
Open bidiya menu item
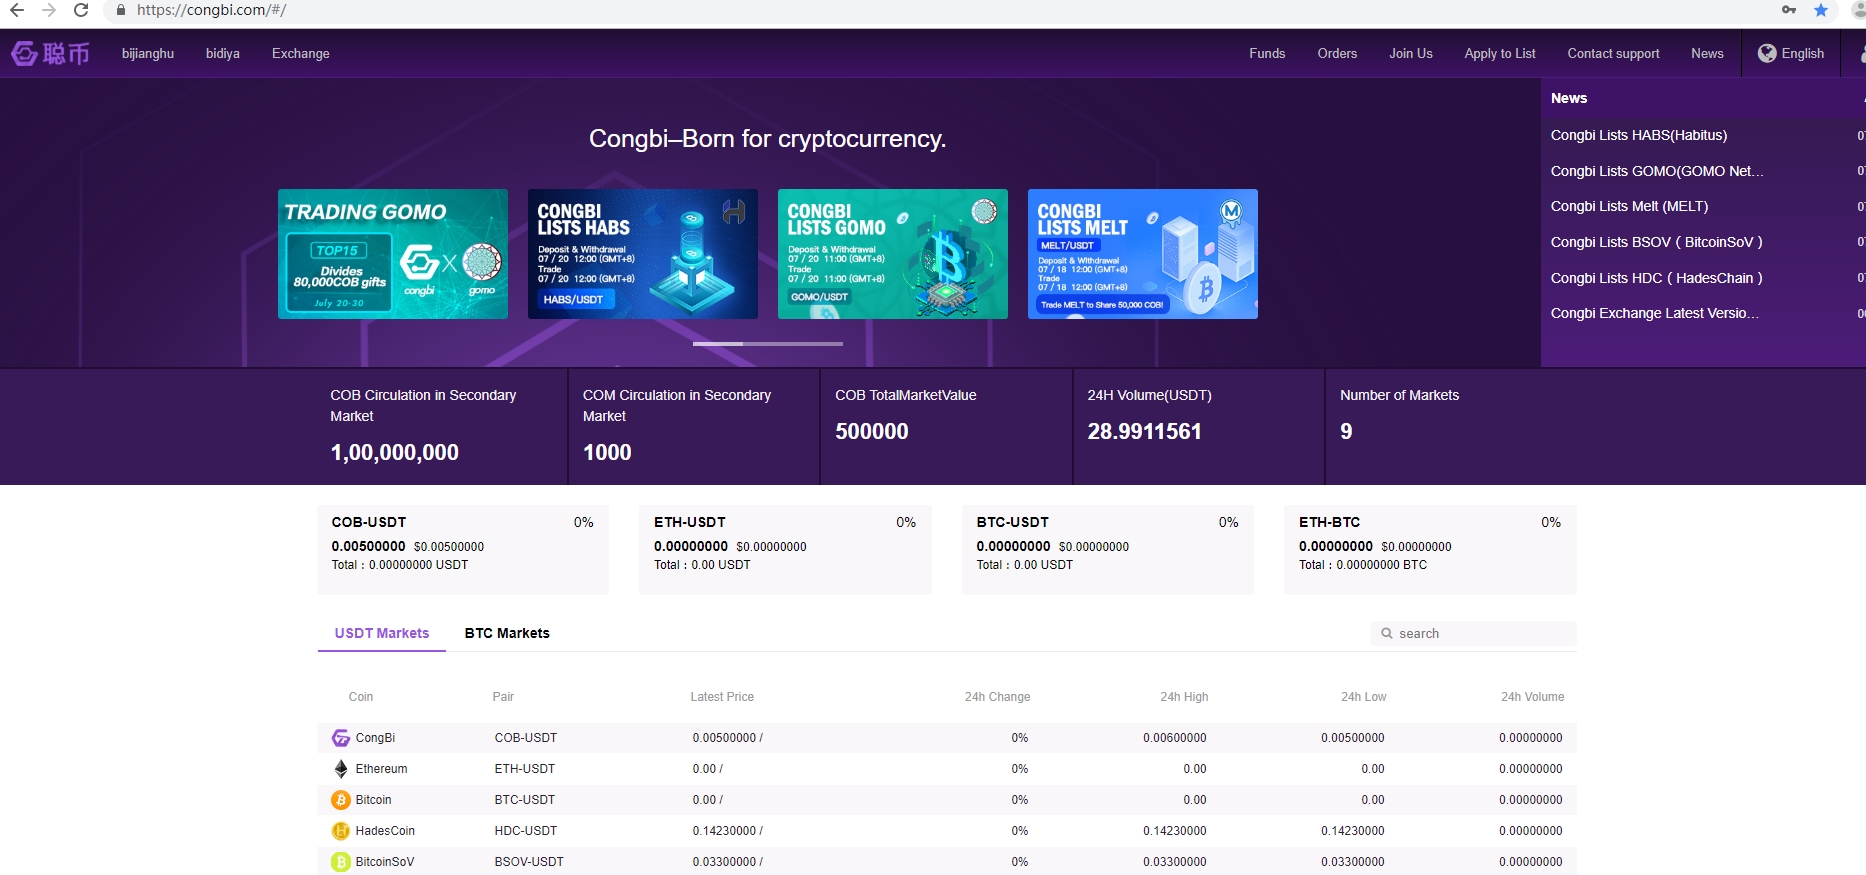coord(223,54)
